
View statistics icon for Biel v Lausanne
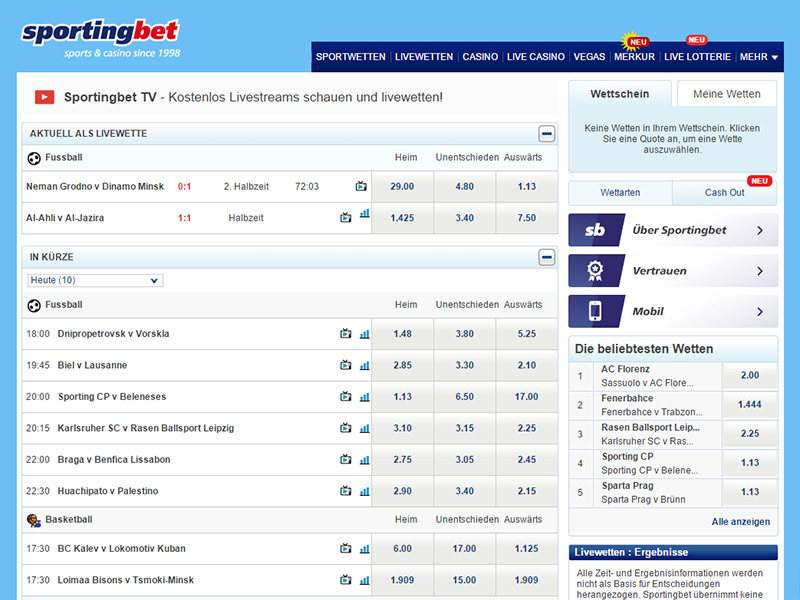click(364, 366)
